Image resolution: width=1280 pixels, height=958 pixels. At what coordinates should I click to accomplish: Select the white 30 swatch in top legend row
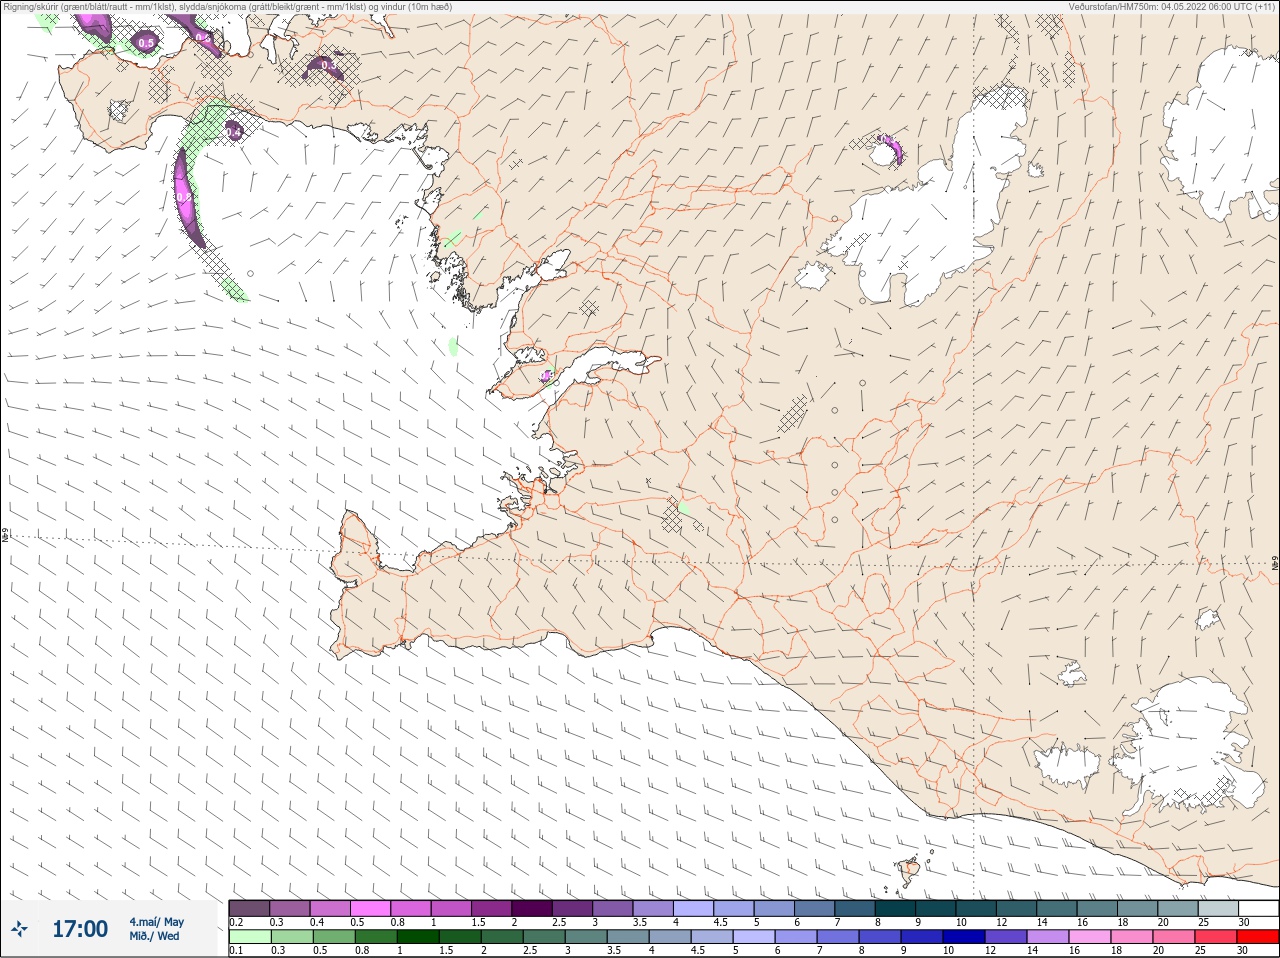1258,908
